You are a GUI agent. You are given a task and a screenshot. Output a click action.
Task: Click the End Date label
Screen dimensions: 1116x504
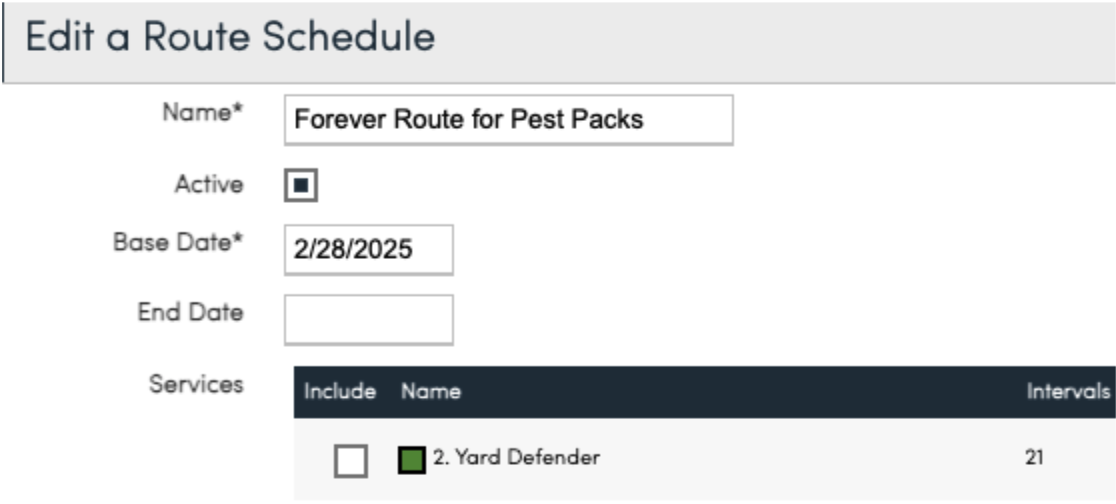coord(190,312)
